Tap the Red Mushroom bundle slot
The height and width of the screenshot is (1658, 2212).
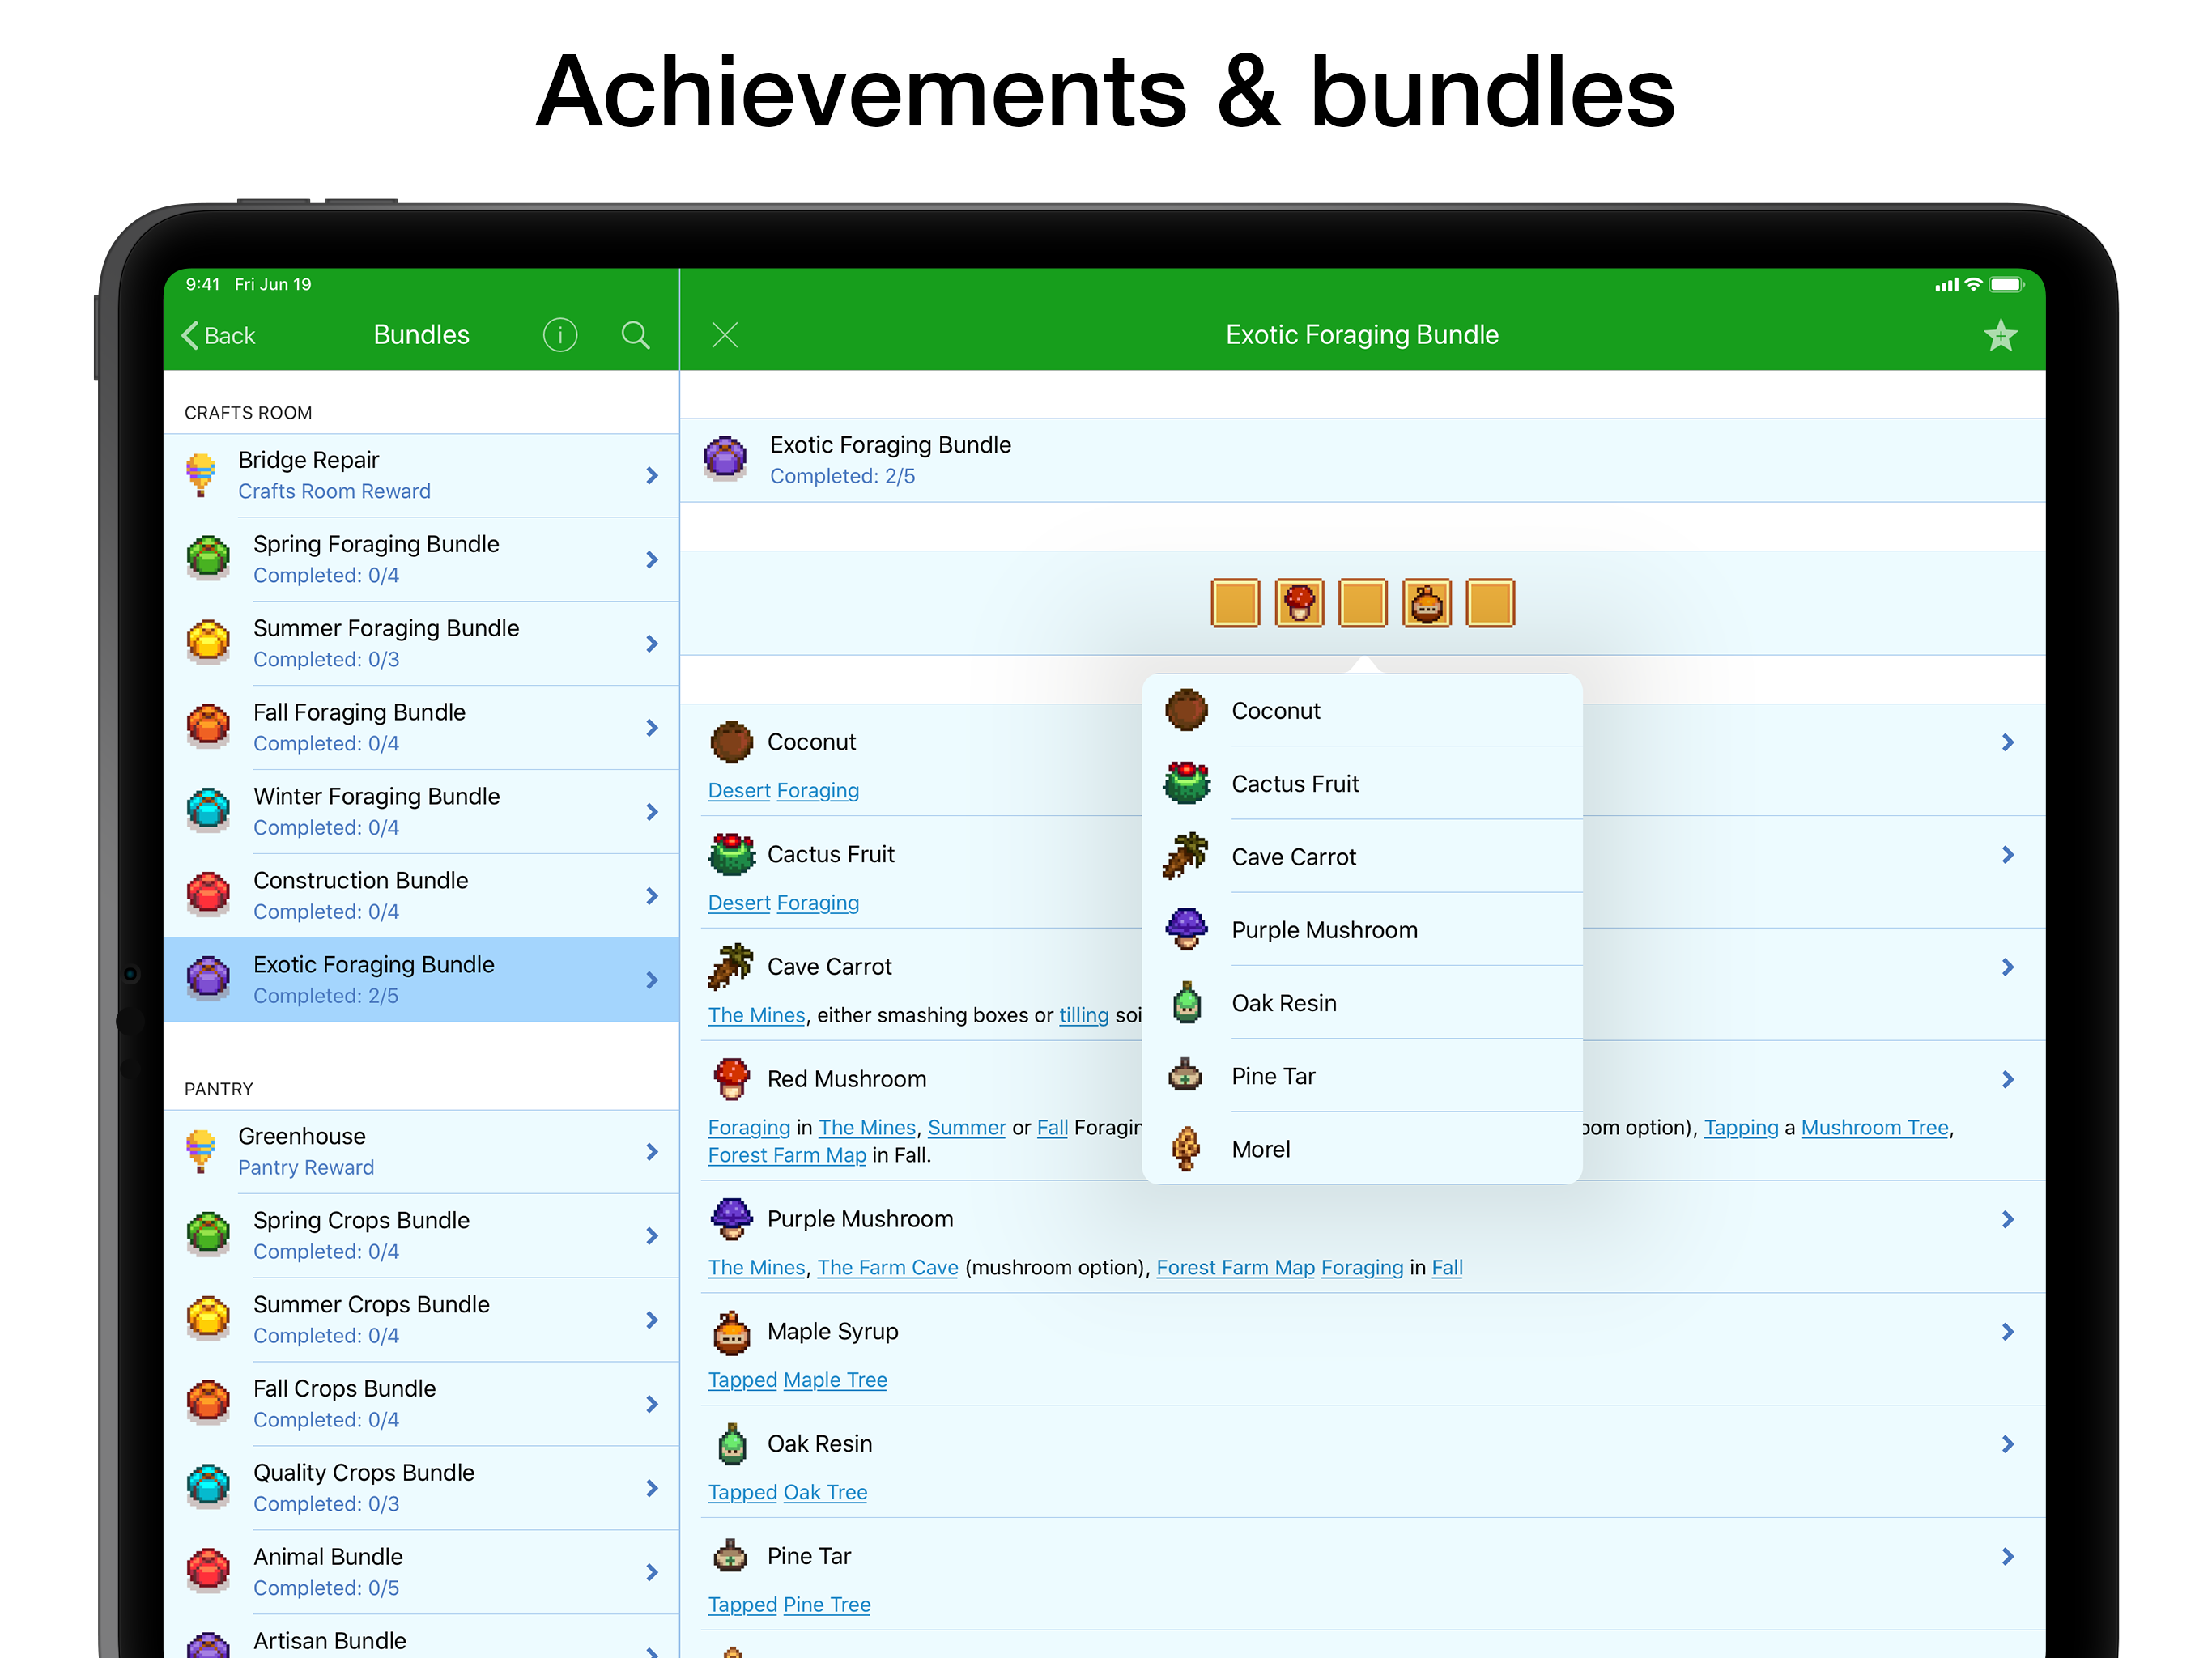click(x=1299, y=603)
